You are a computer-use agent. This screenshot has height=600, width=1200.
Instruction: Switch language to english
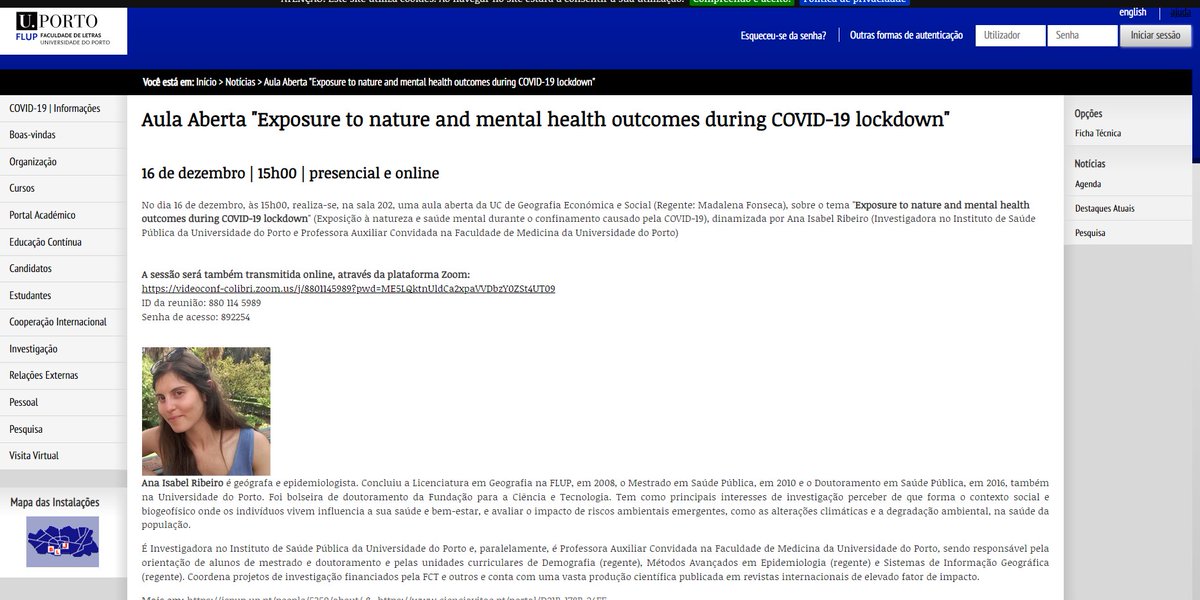(x=1133, y=12)
